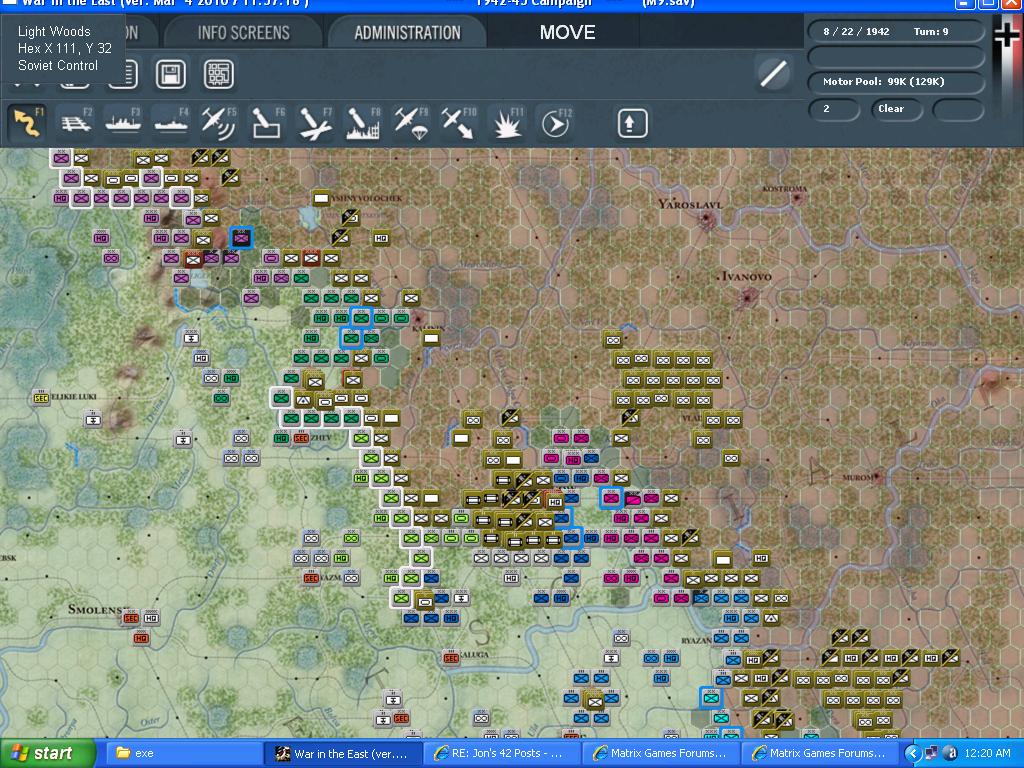Click the Ivanovo city label
This screenshot has width=1024, height=768.
[x=746, y=276]
